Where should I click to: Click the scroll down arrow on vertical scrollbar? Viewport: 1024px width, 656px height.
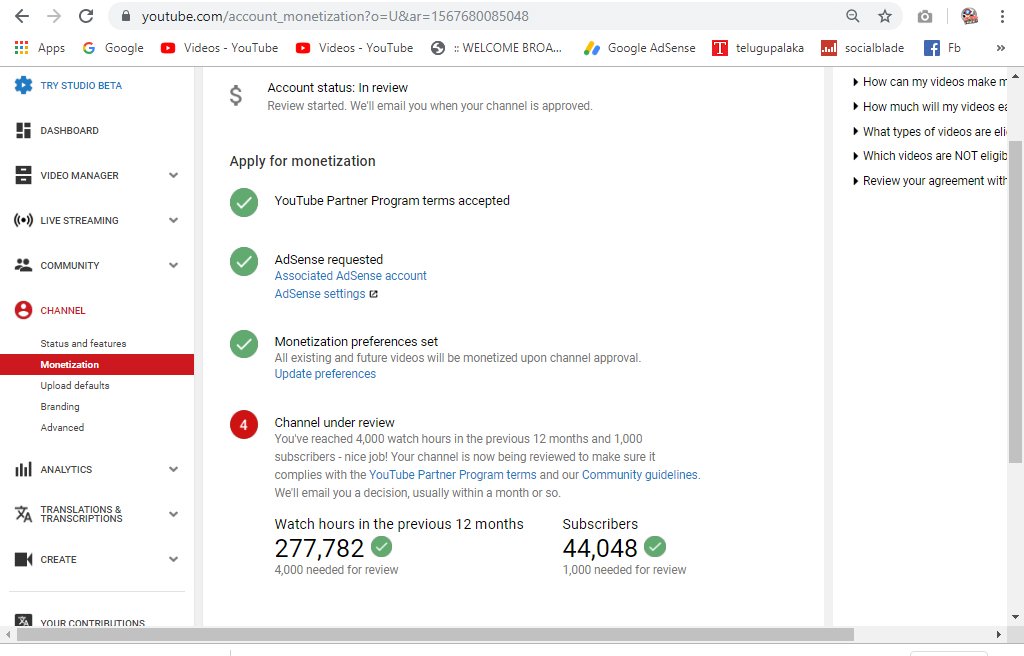click(1015, 616)
